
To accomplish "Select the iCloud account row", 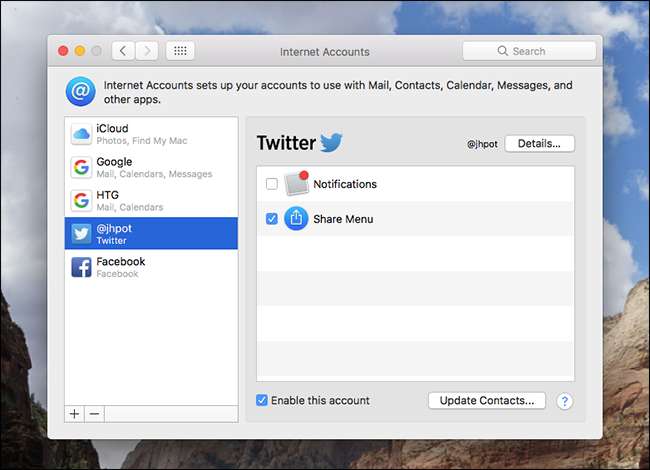I will (x=151, y=134).
